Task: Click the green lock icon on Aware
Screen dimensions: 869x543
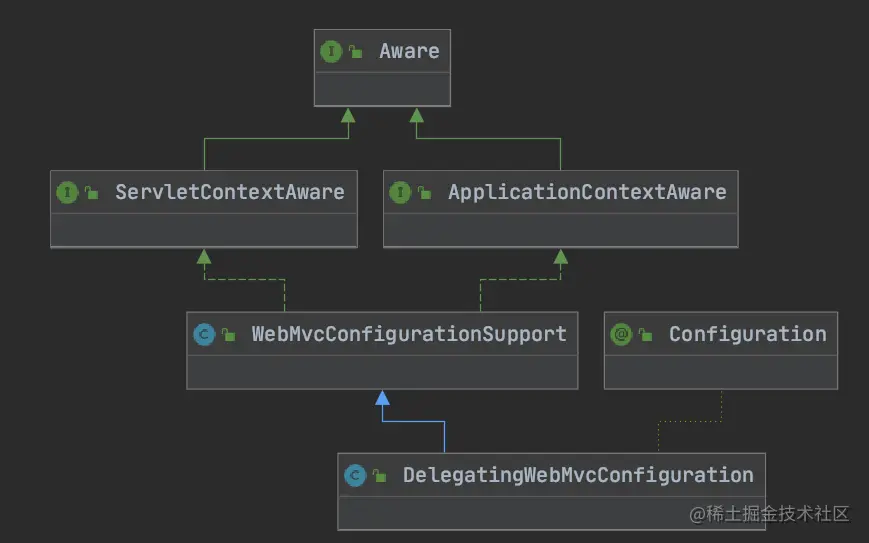Action: click(x=356, y=52)
